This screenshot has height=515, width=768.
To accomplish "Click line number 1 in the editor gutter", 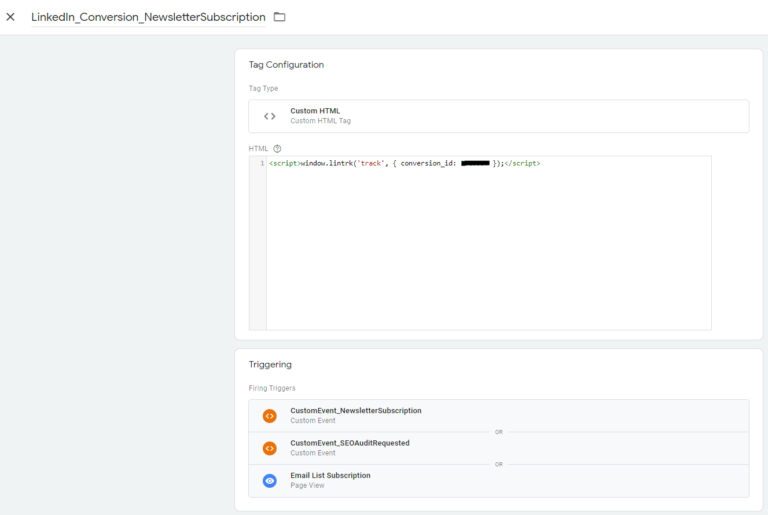I will [x=260, y=163].
